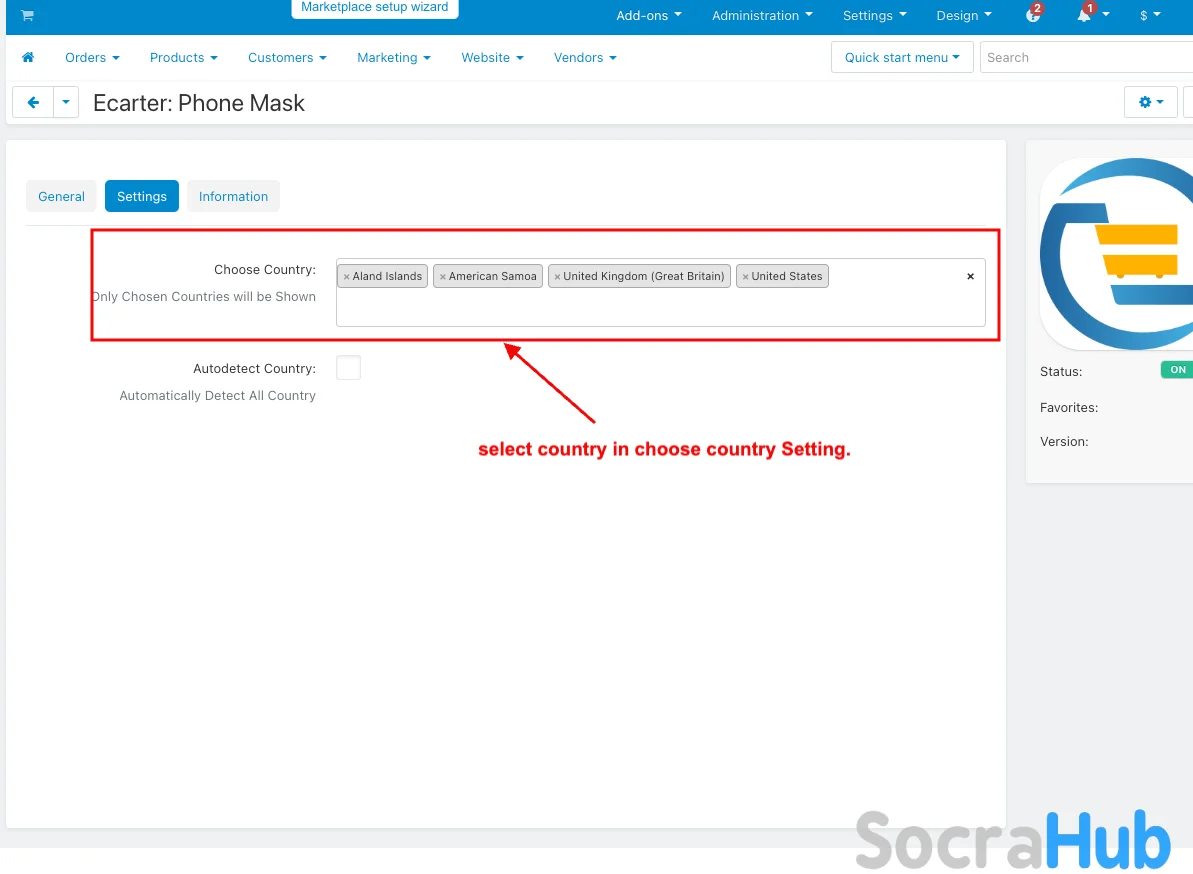This screenshot has width=1193, height=874.
Task: Open dropdown next to the back arrow
Action: (x=66, y=102)
